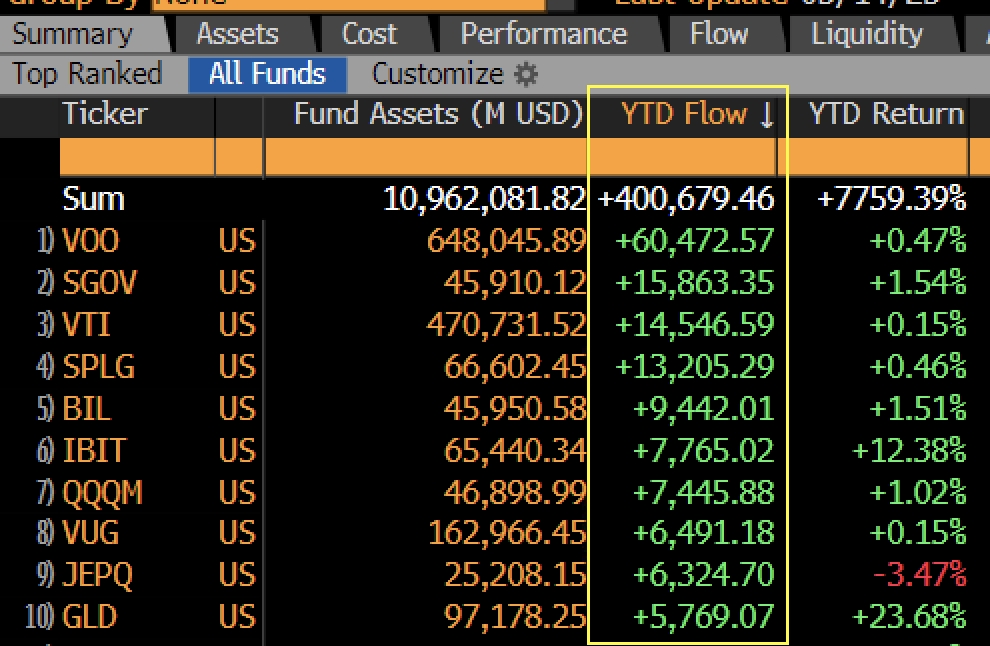Open the SGOV ticker row
This screenshot has width=990, height=646.
click(99, 282)
